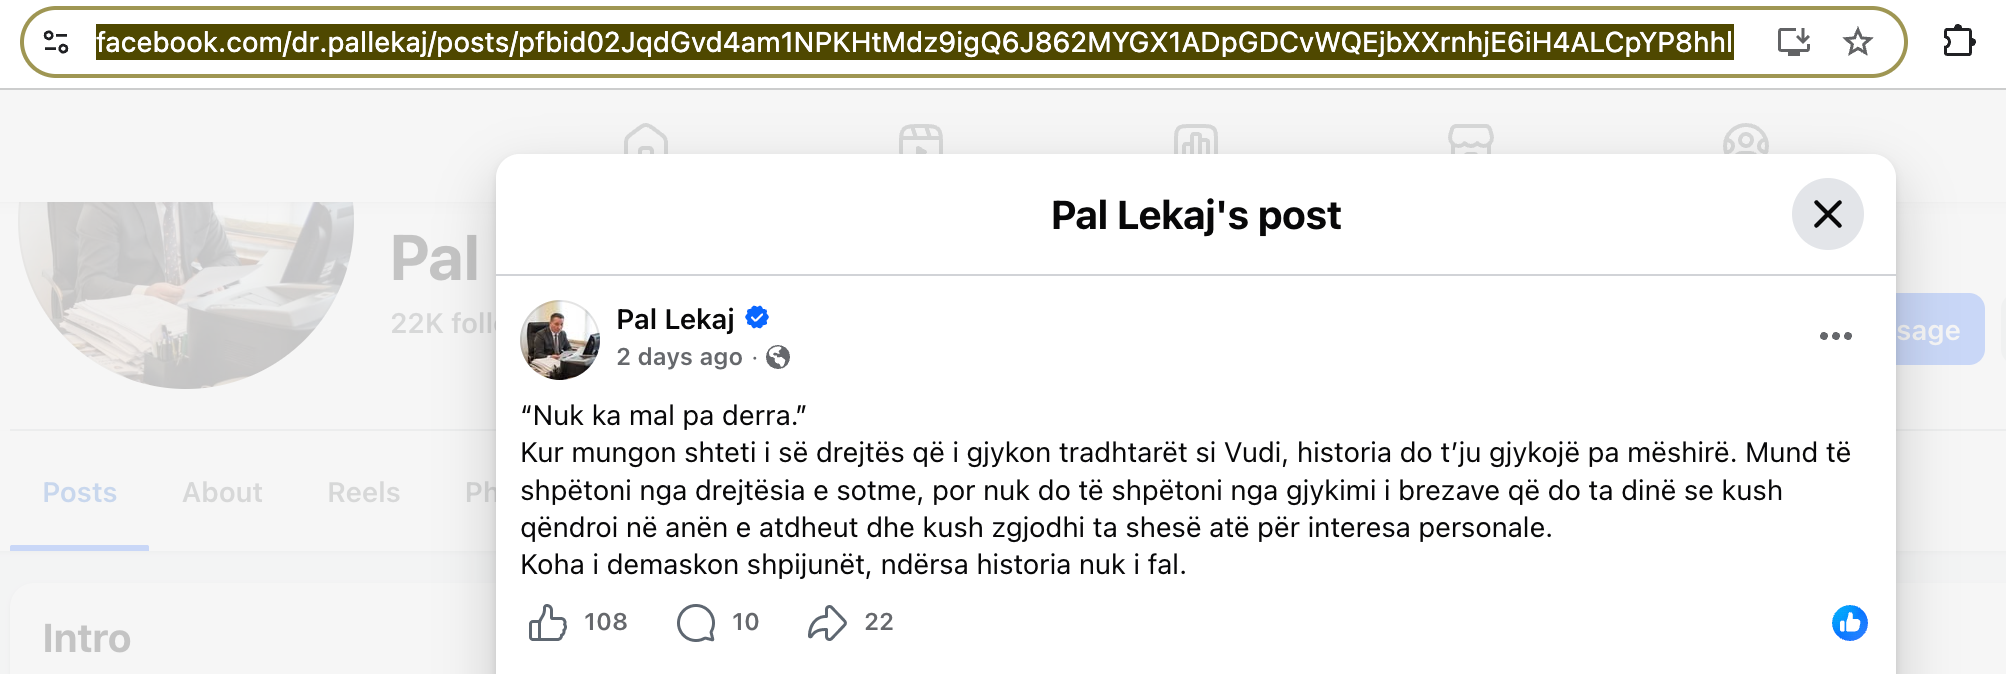Screen dimensions: 2006x674
Task: Switch to the About tab
Action: point(222,492)
